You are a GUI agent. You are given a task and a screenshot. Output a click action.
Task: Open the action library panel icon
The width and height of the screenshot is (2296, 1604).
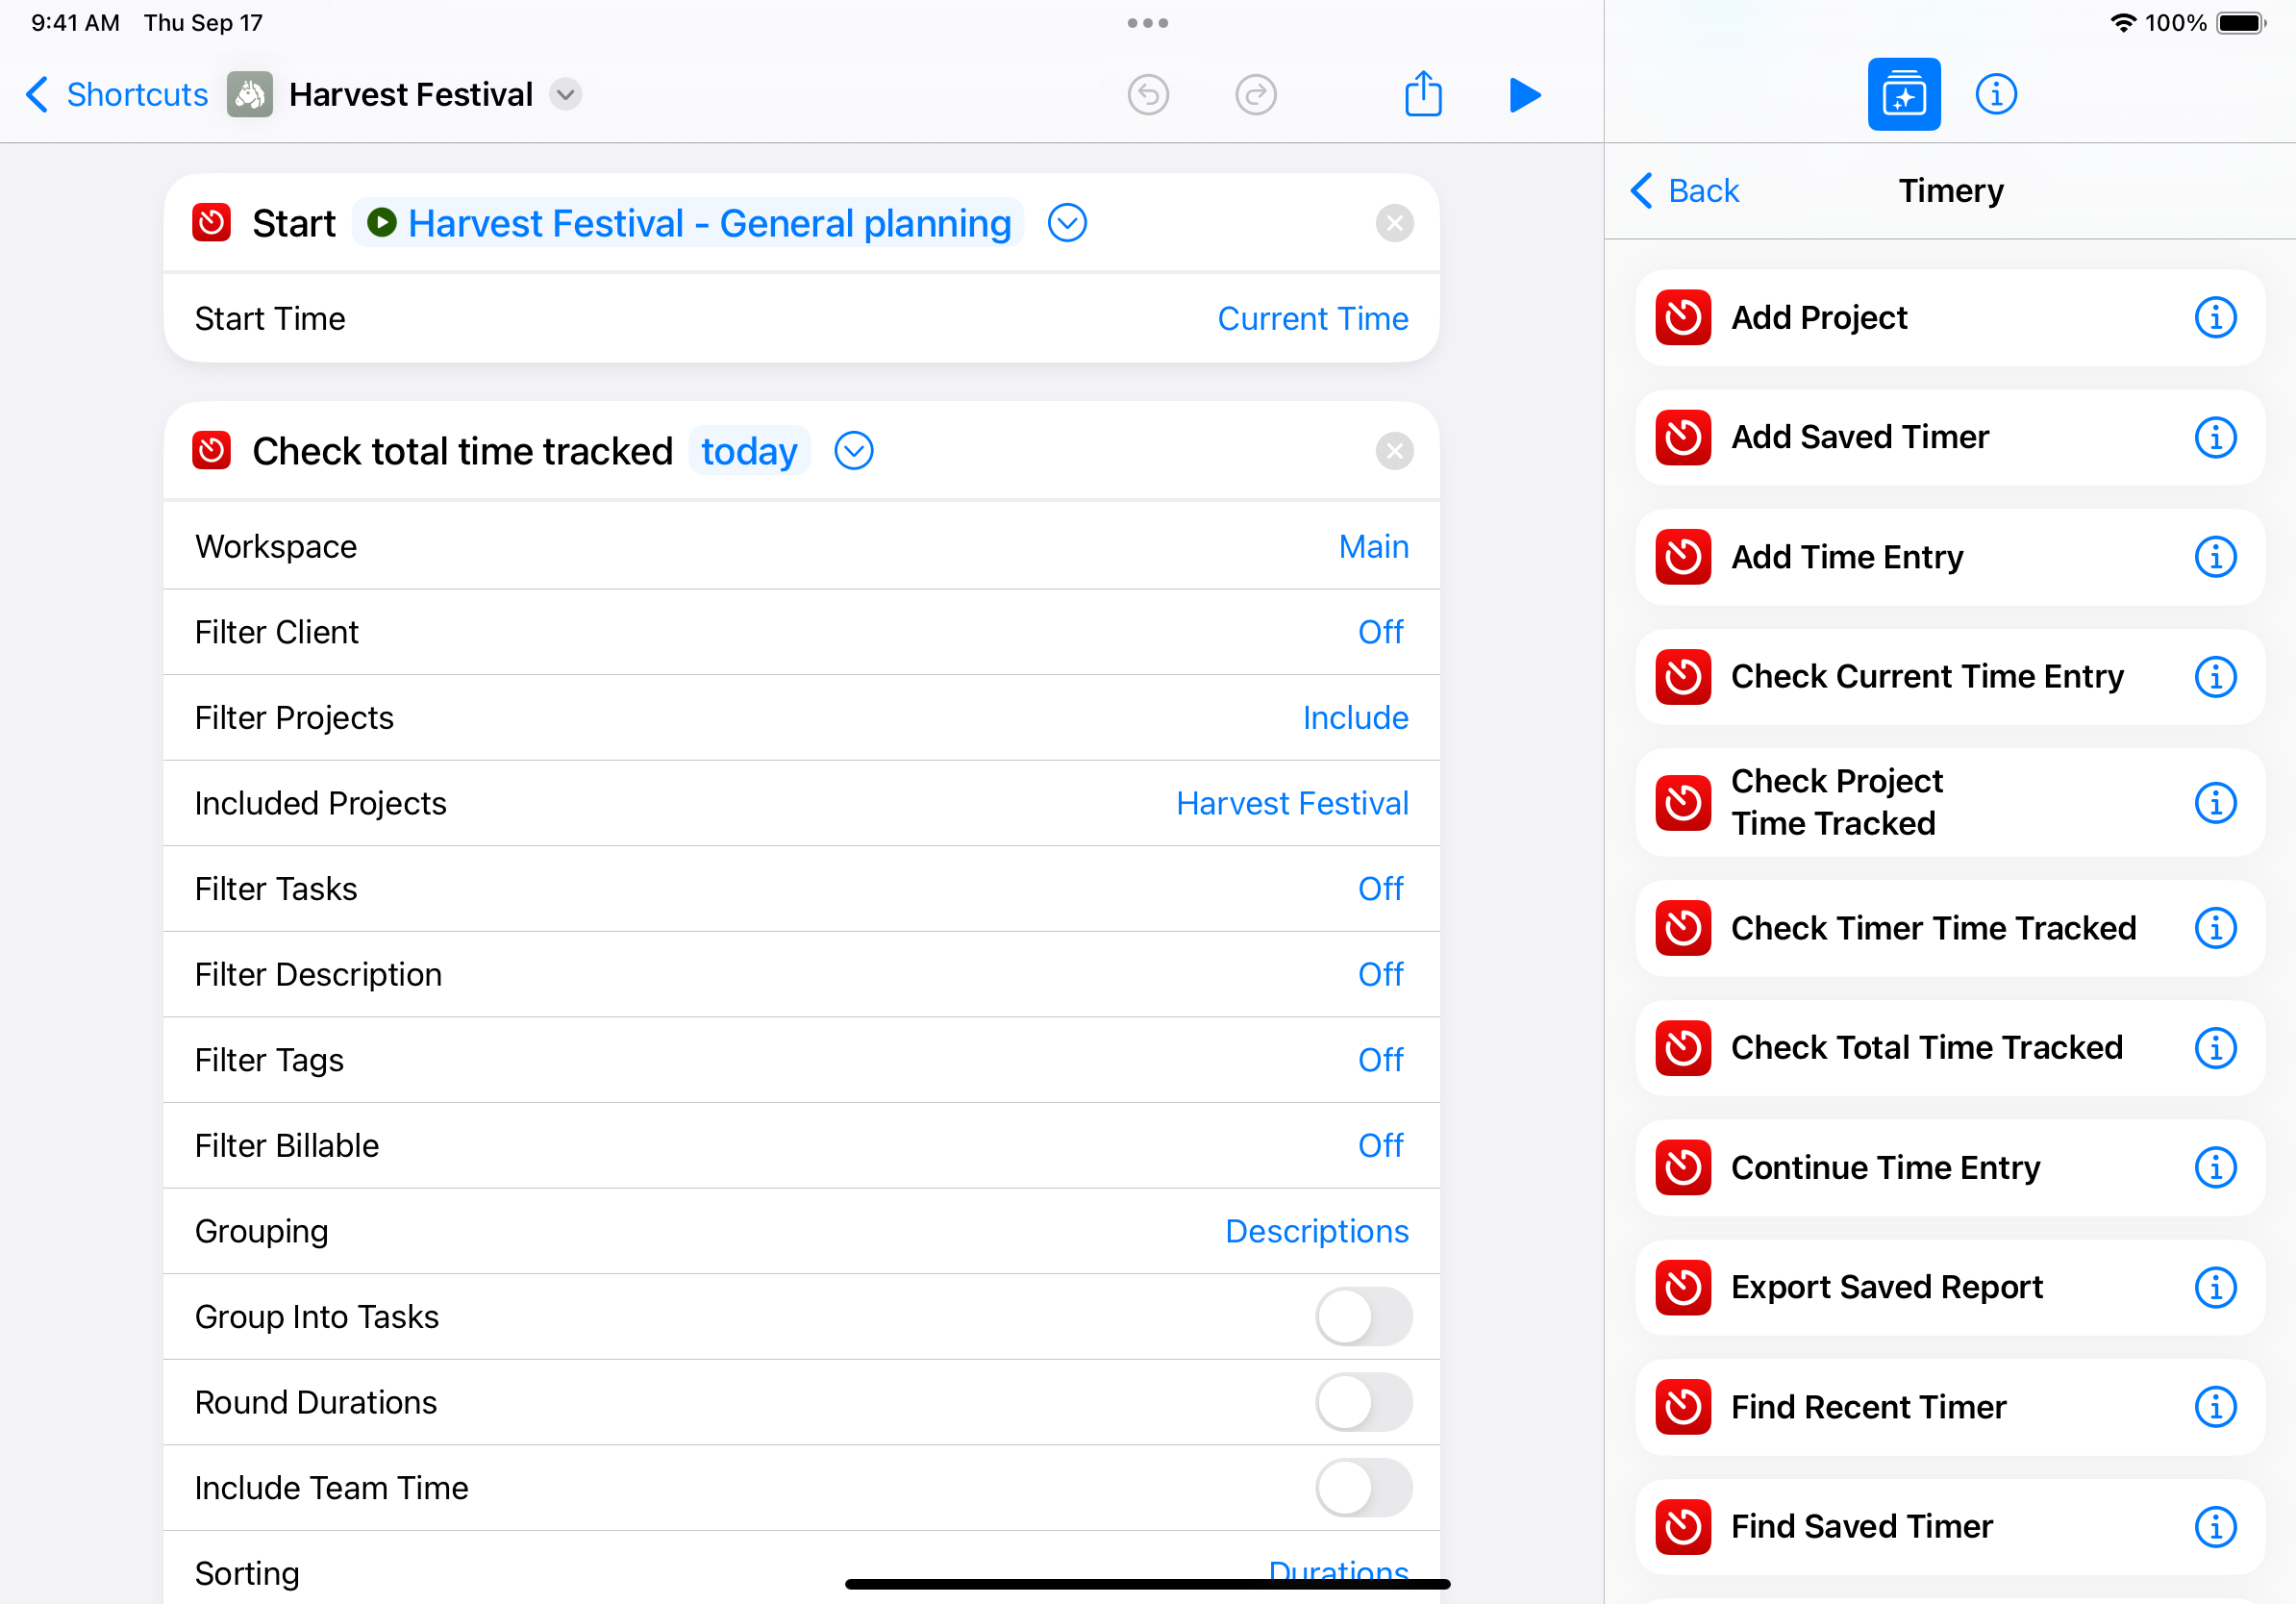pyautogui.click(x=1904, y=95)
